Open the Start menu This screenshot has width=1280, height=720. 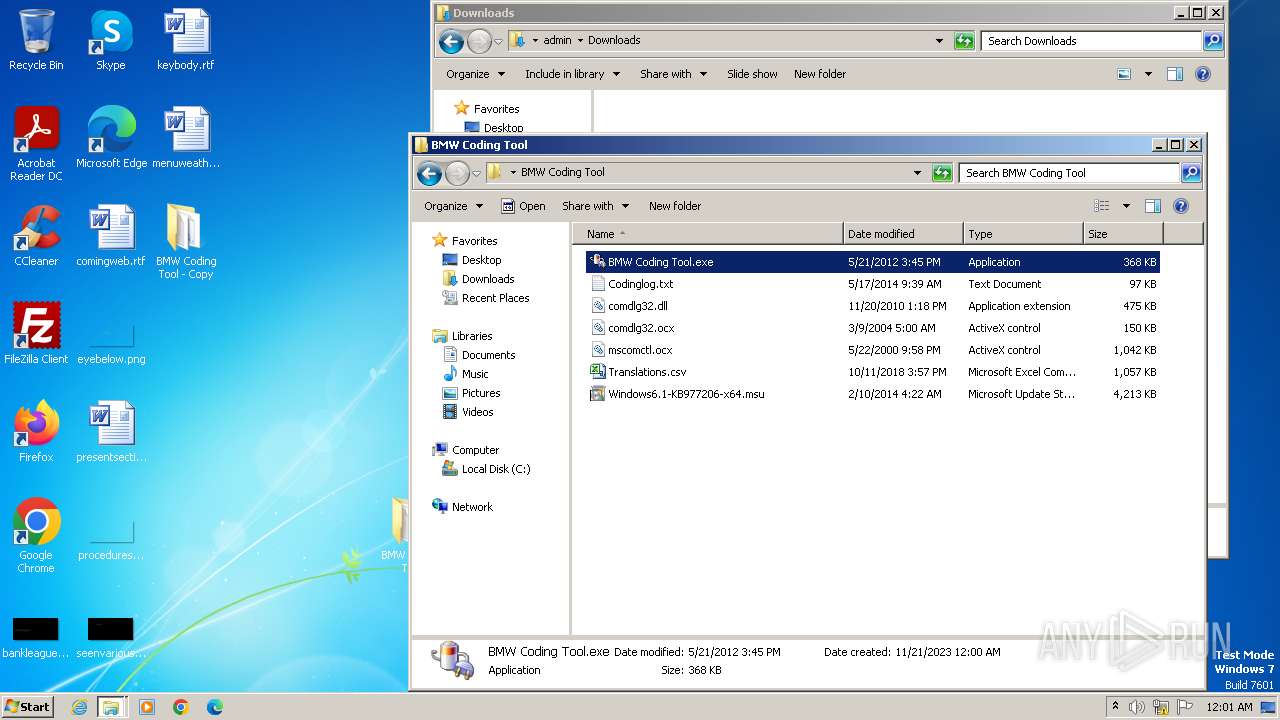pos(28,707)
